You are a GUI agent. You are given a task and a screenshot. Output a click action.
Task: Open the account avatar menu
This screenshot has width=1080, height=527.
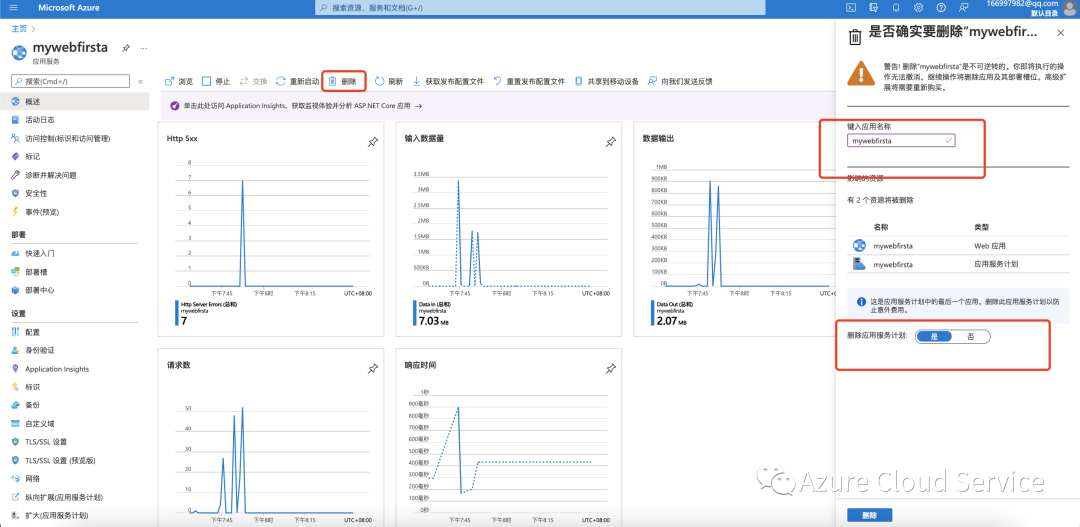coord(1070,8)
